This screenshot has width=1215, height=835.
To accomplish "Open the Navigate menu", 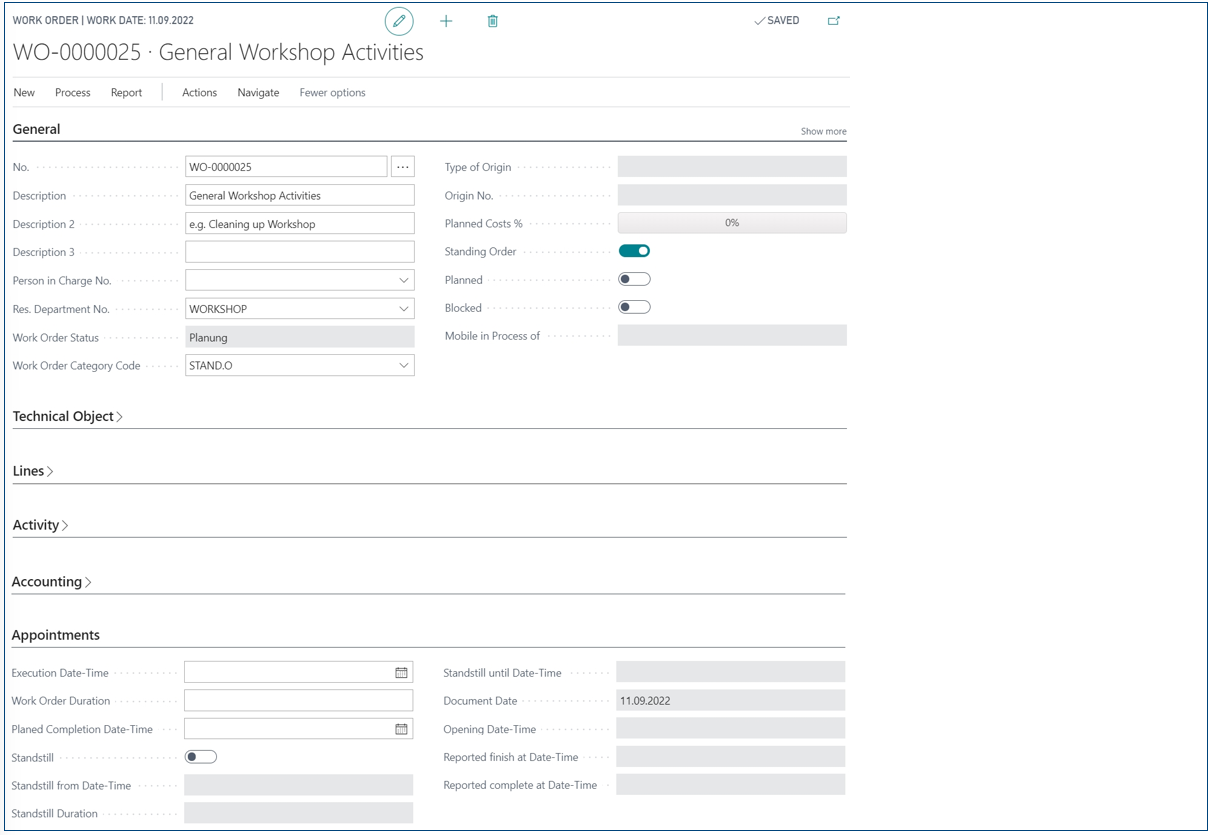I will [258, 93].
